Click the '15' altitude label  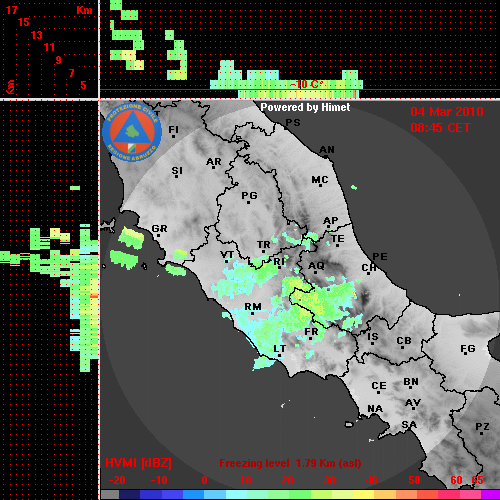pos(24,22)
